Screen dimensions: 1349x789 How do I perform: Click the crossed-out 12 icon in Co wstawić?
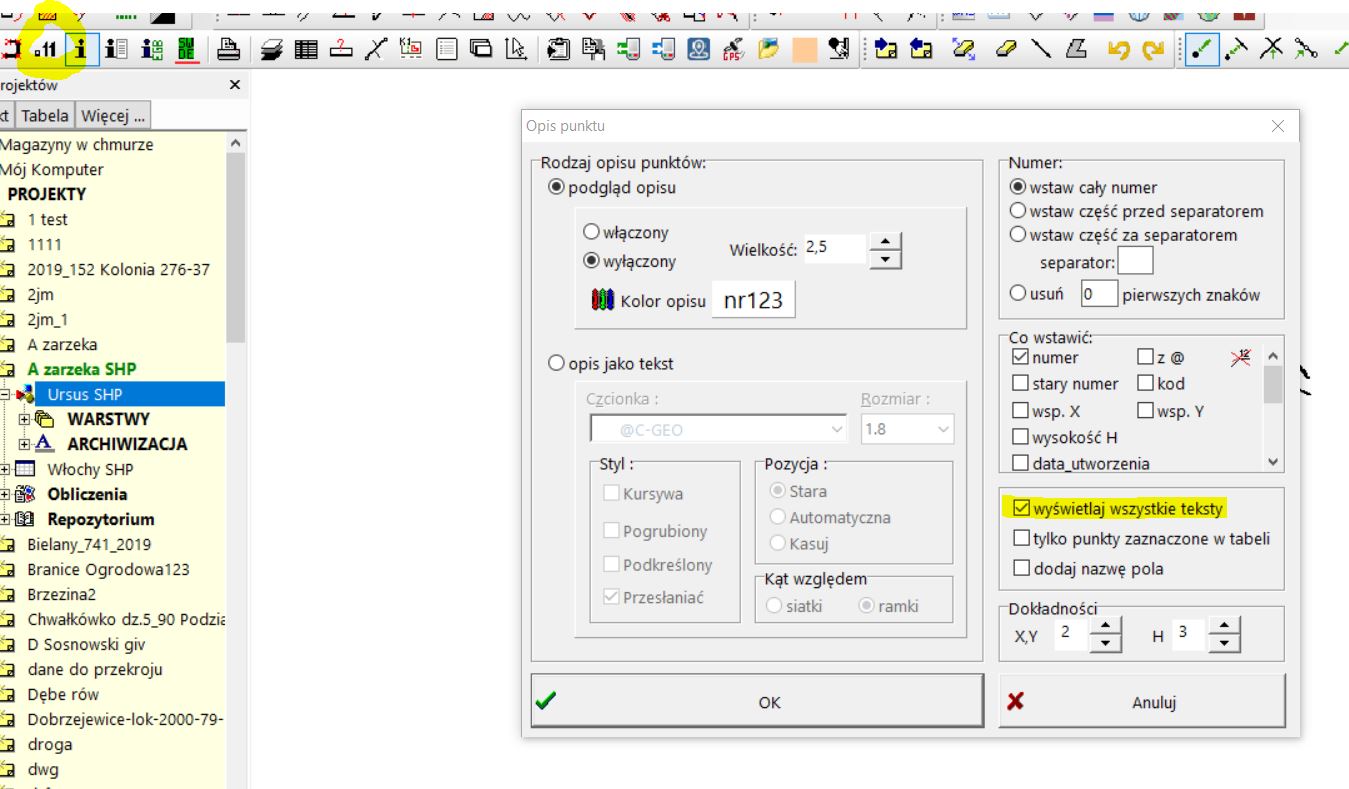click(x=1241, y=357)
